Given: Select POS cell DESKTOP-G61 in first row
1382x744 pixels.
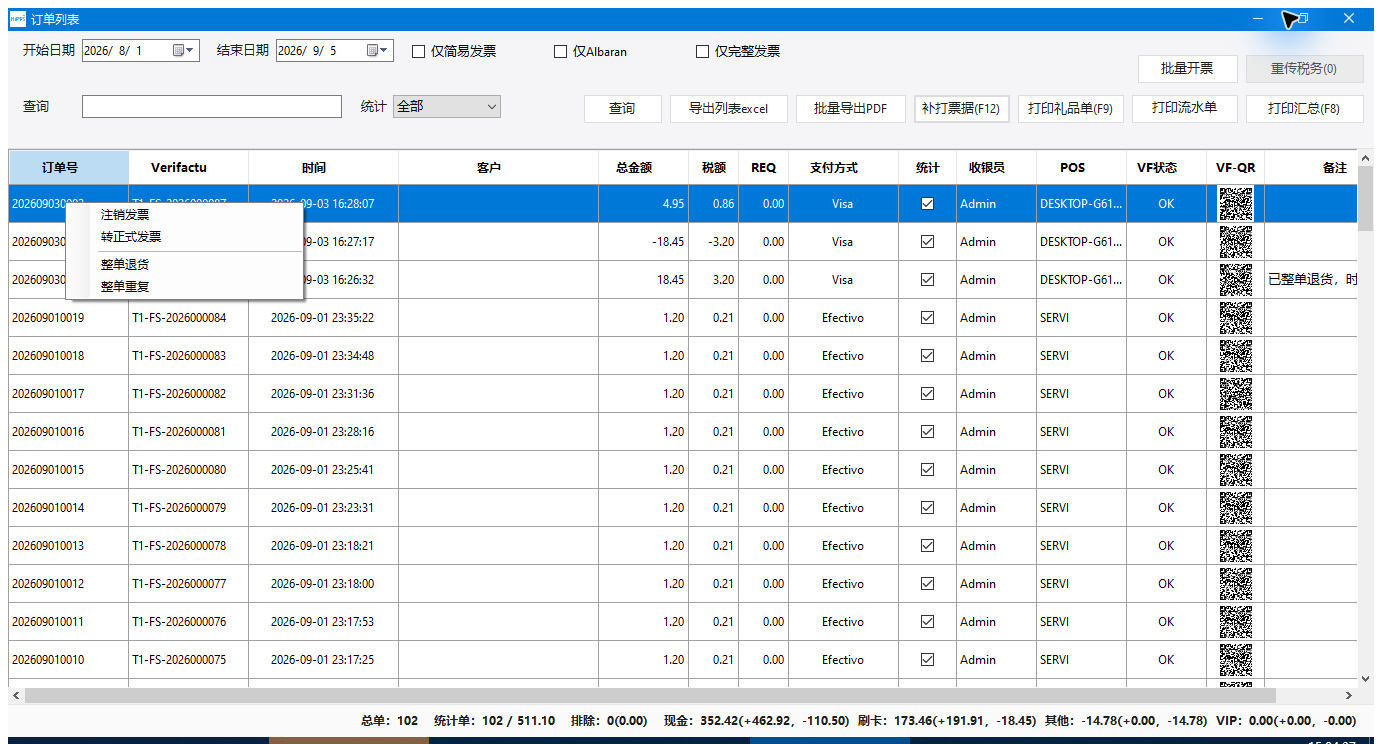Looking at the screenshot, I should coord(1081,204).
